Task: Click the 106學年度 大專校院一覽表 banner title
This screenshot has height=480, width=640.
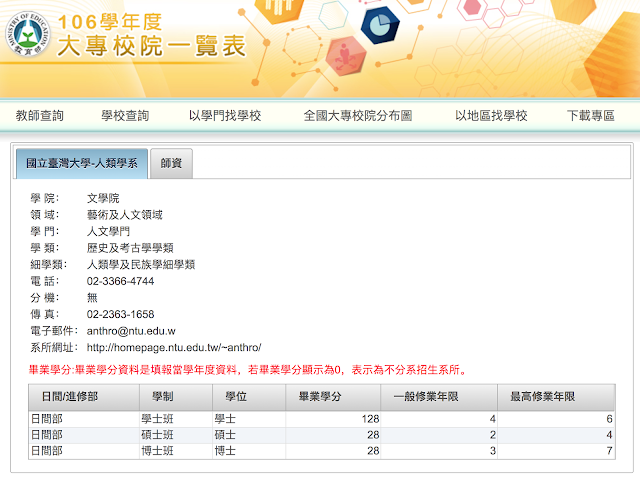Action: point(151,35)
